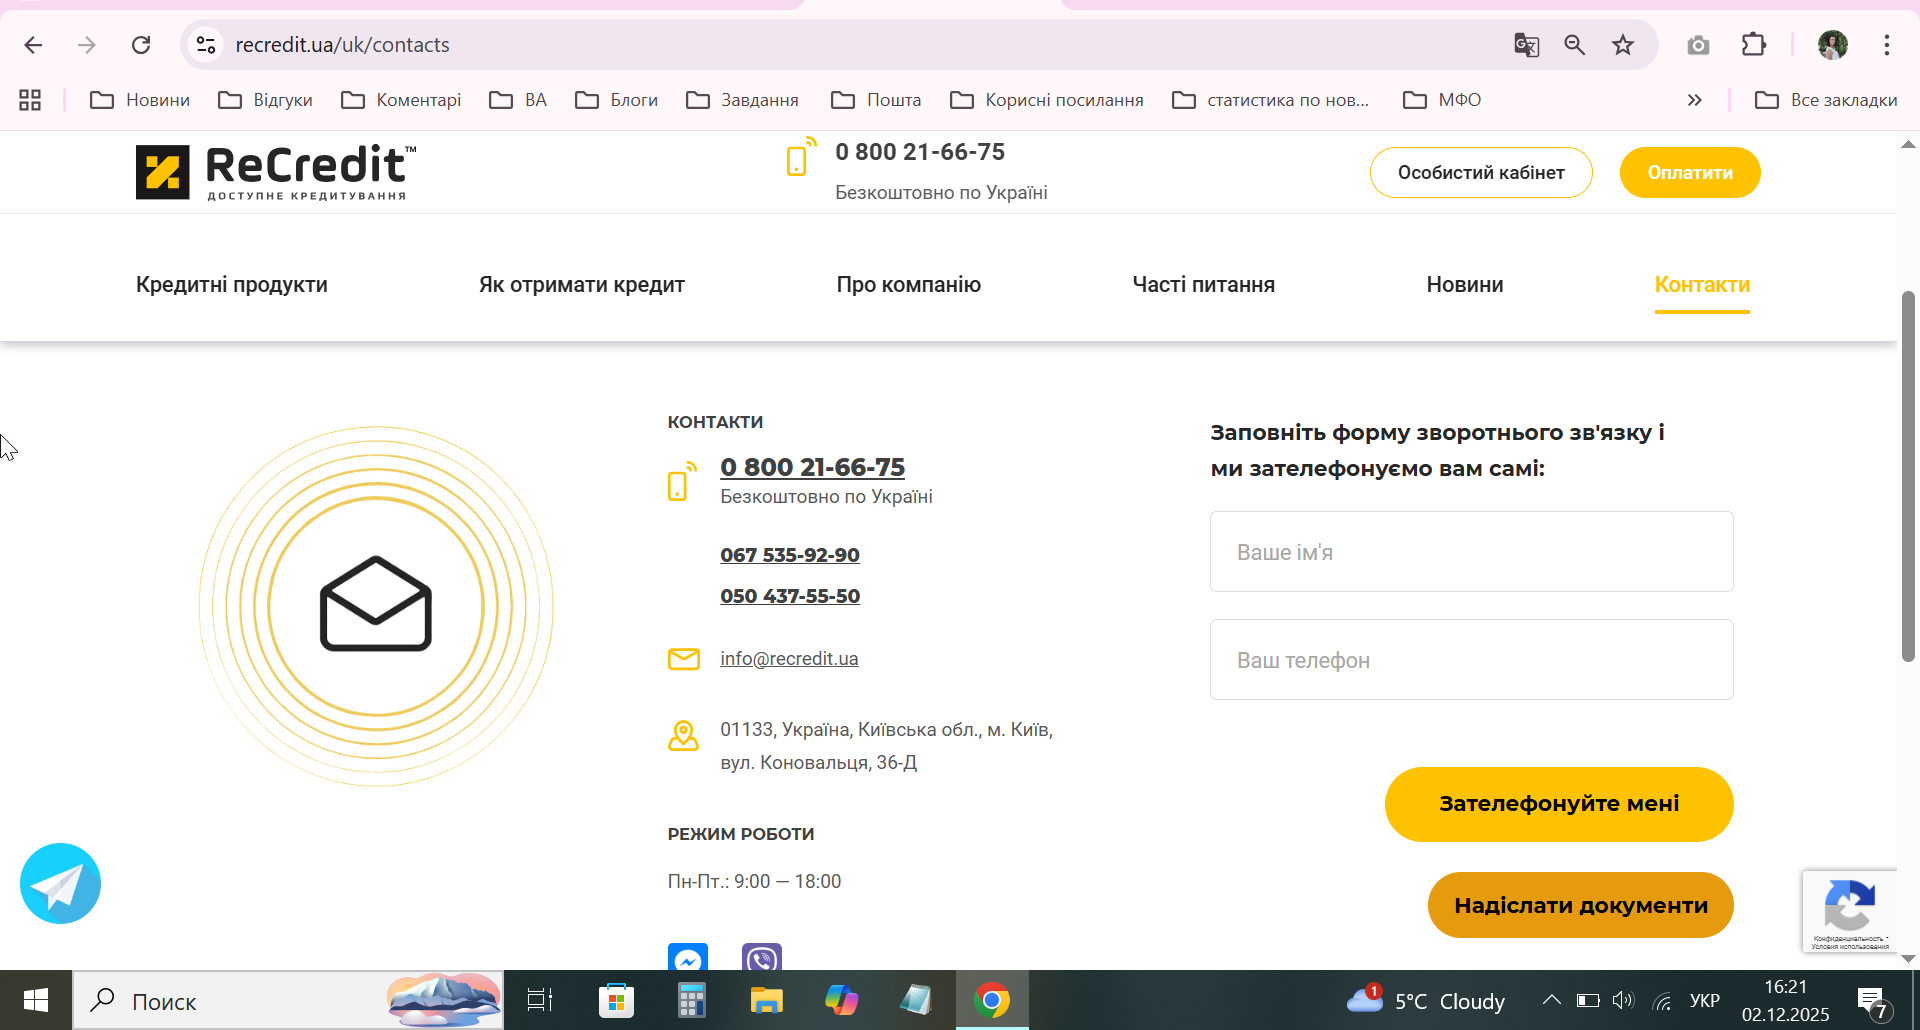Viewport: 1920px width, 1030px height.
Task: Click the ReCredit logo
Action: (x=276, y=172)
